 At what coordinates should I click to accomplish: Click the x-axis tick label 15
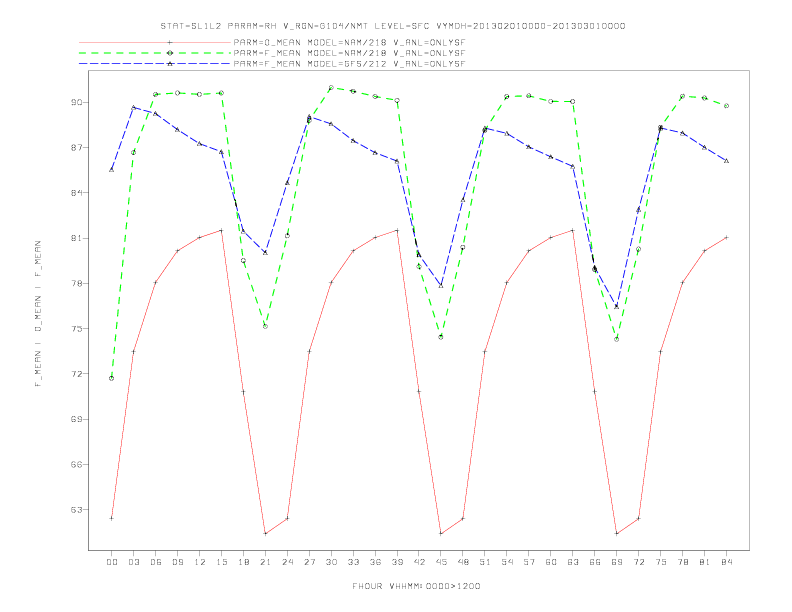(221, 562)
